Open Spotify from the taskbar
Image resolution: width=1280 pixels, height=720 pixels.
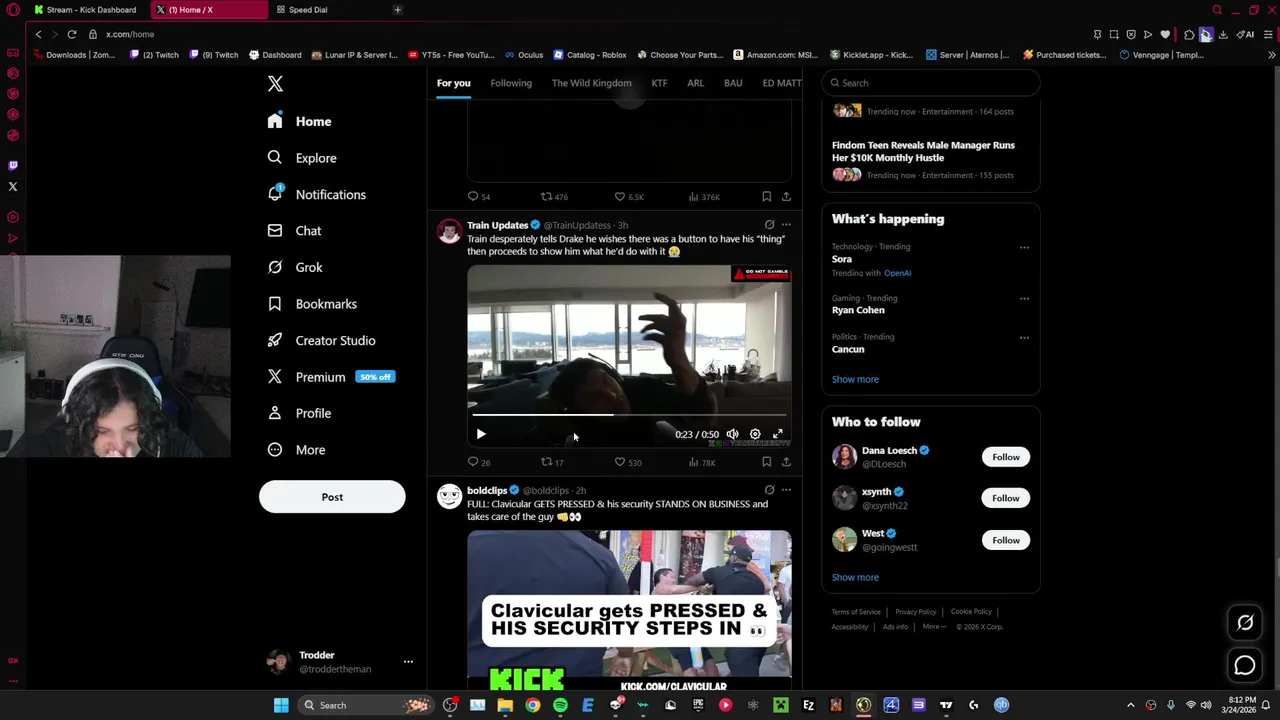(560, 705)
